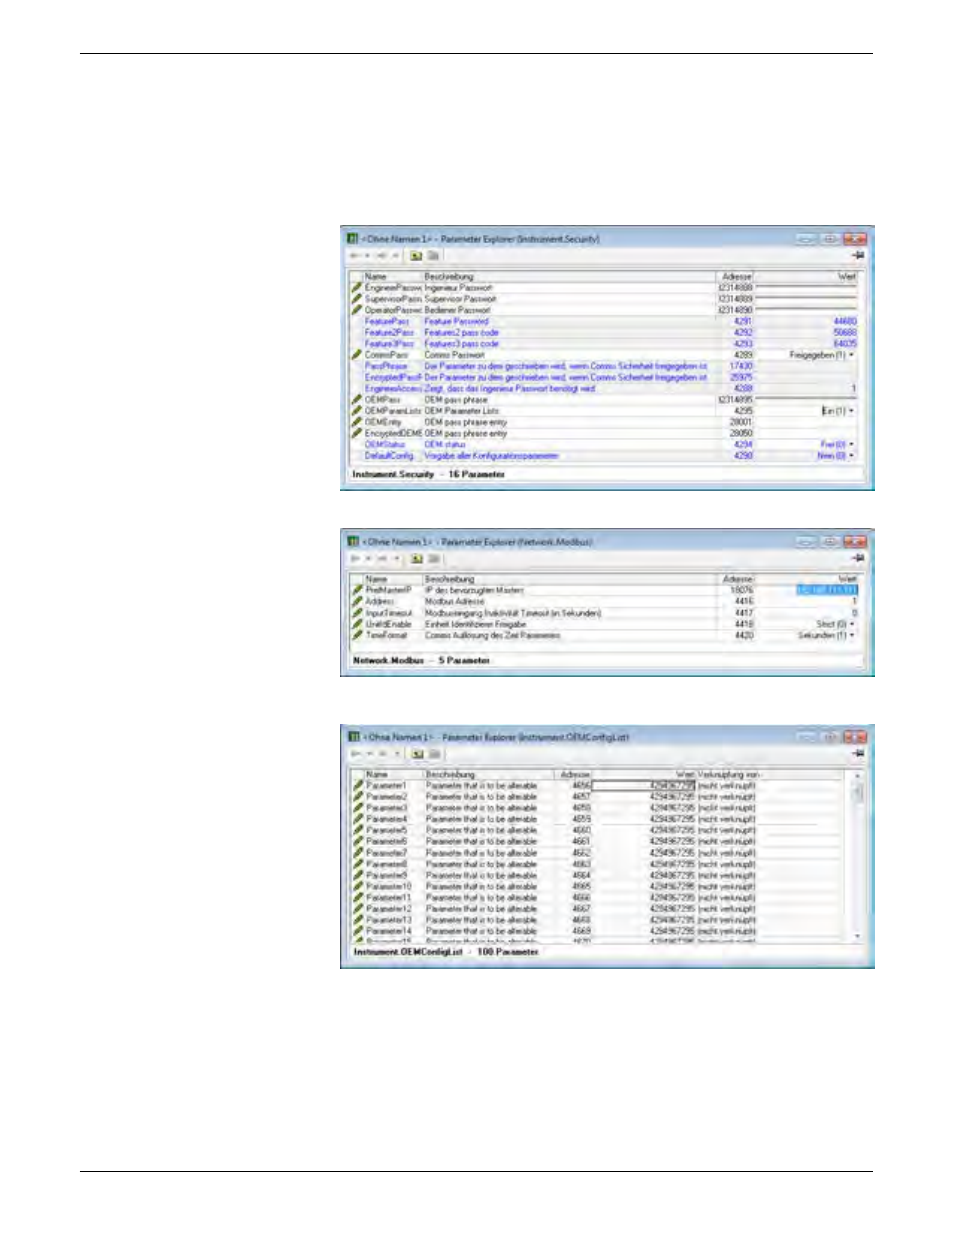The image size is (954, 1235).
Task: Click highlighted PrefMasterIP value field
Action: [827, 590]
